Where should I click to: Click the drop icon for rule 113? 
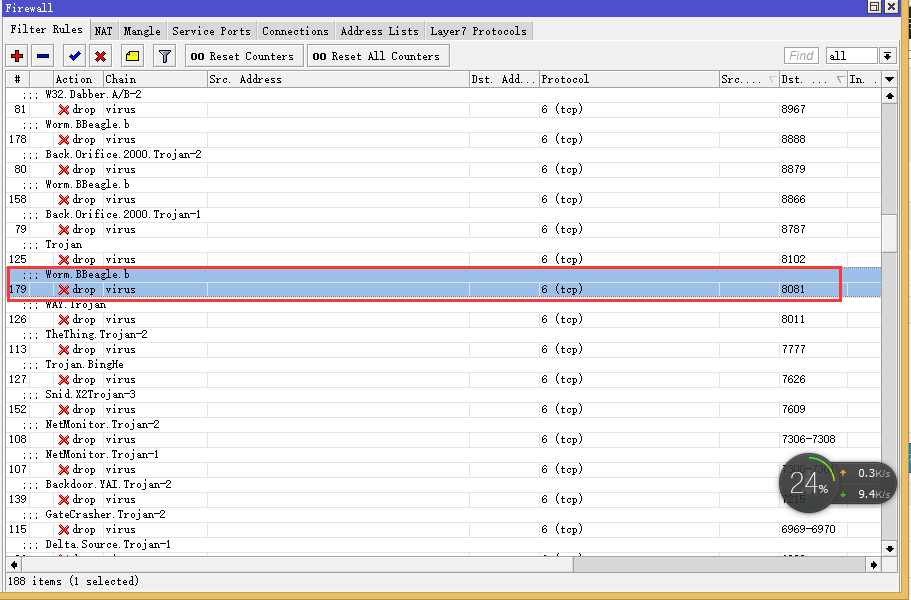pos(64,350)
